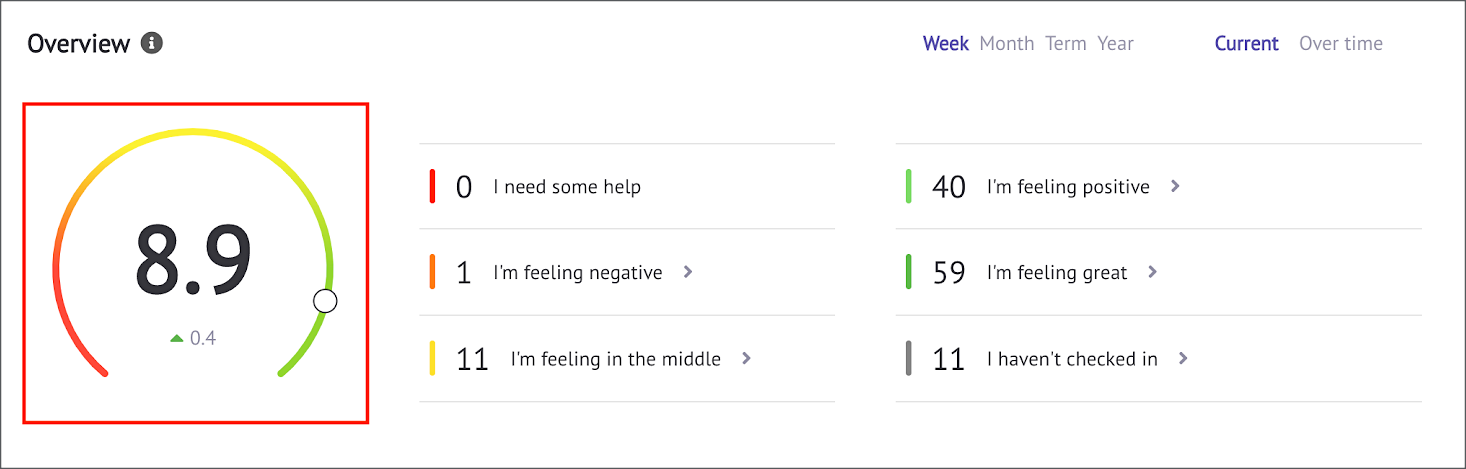
Task: Click the red bar beside I need some help
Action: coord(432,187)
